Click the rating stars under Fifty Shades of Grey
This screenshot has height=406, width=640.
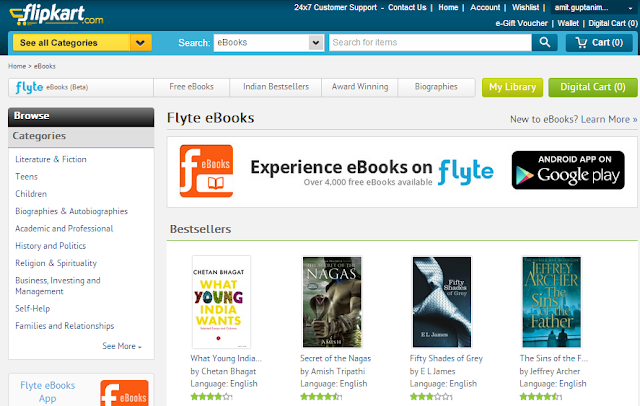point(431,396)
